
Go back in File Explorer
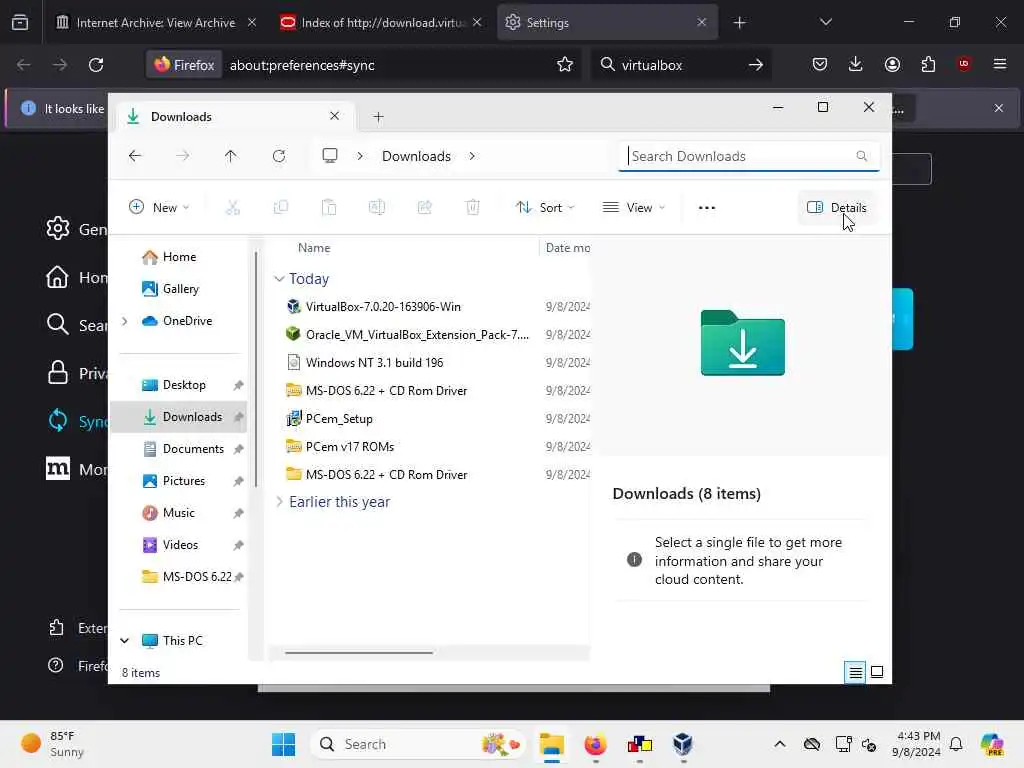click(x=135, y=156)
